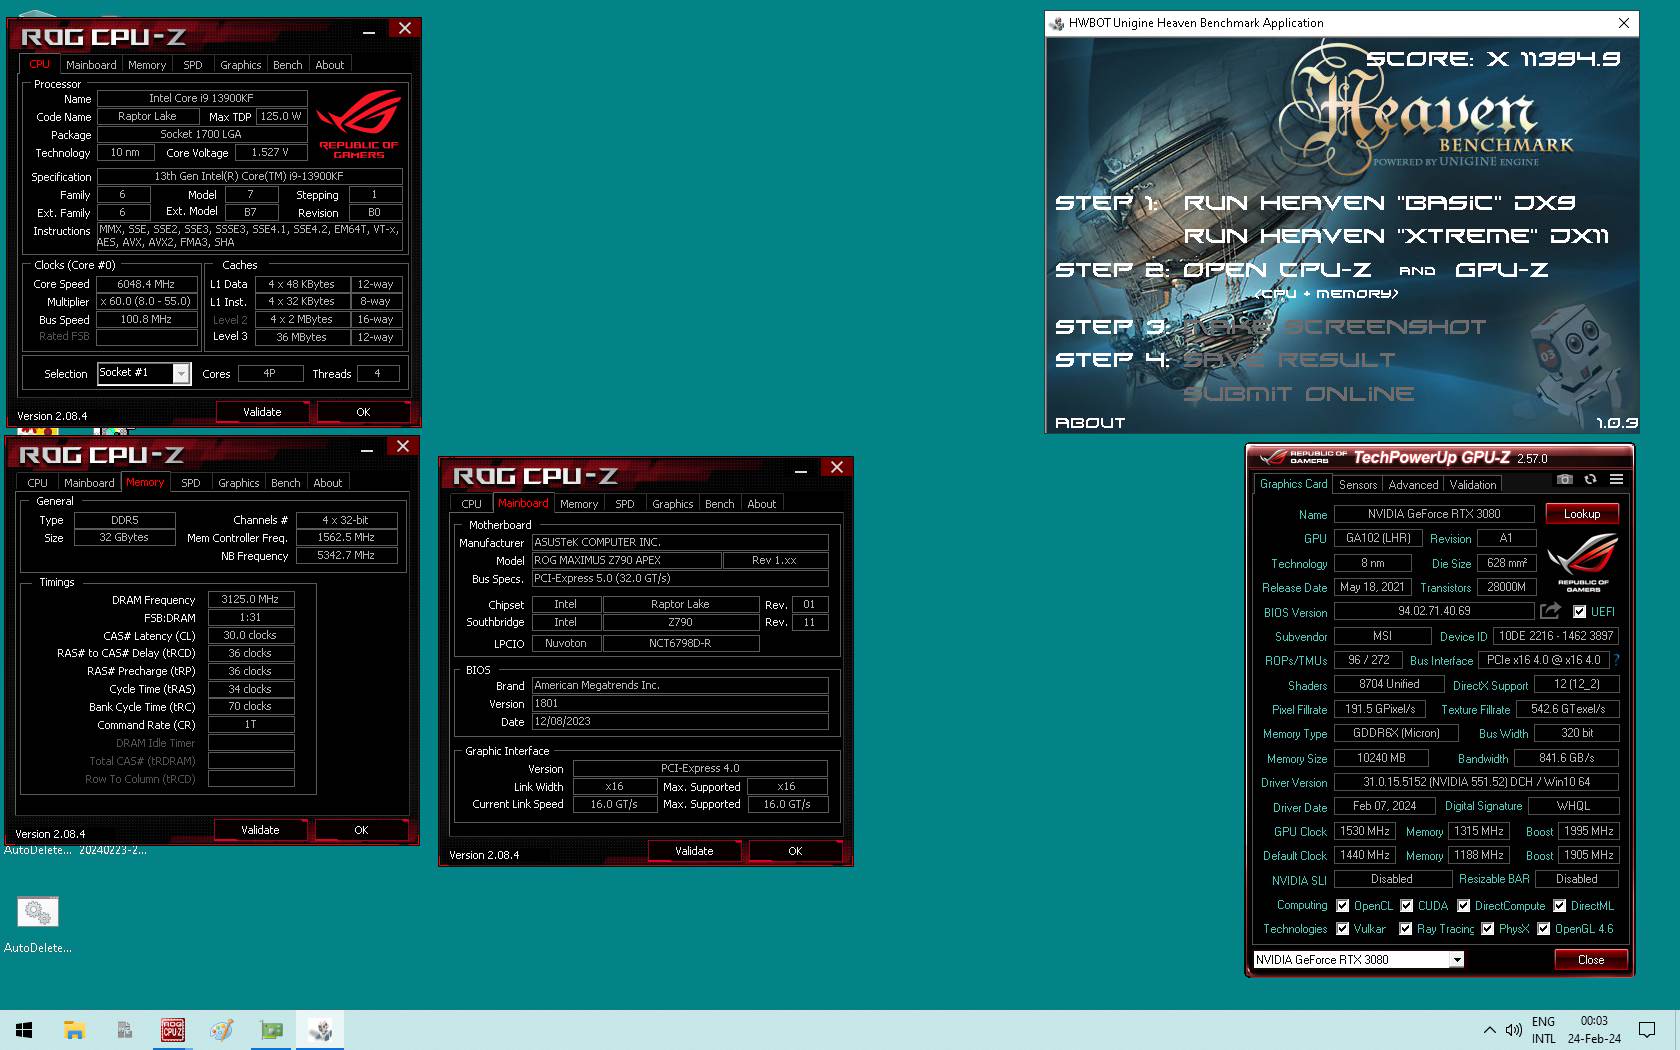Click the gray document taskbar icon
This screenshot has height=1050, width=1680.
pyautogui.click(x=124, y=1030)
